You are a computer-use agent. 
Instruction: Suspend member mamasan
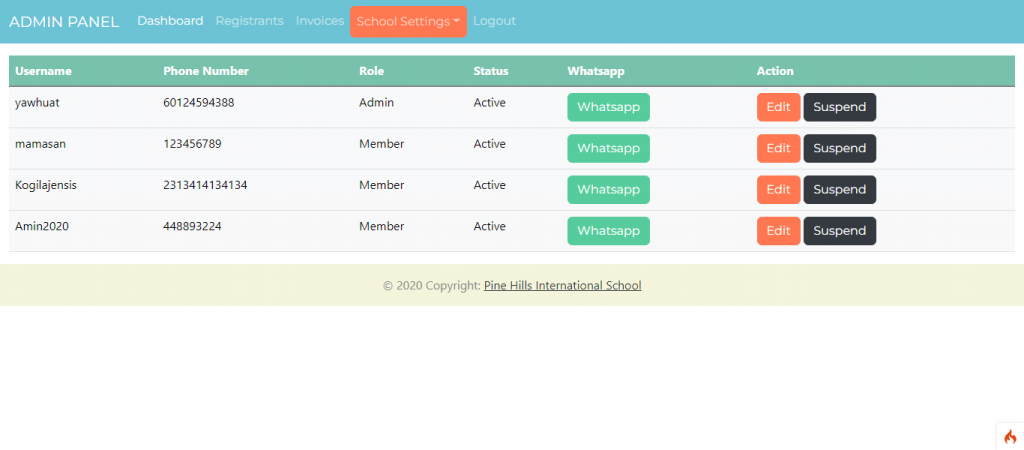point(839,148)
